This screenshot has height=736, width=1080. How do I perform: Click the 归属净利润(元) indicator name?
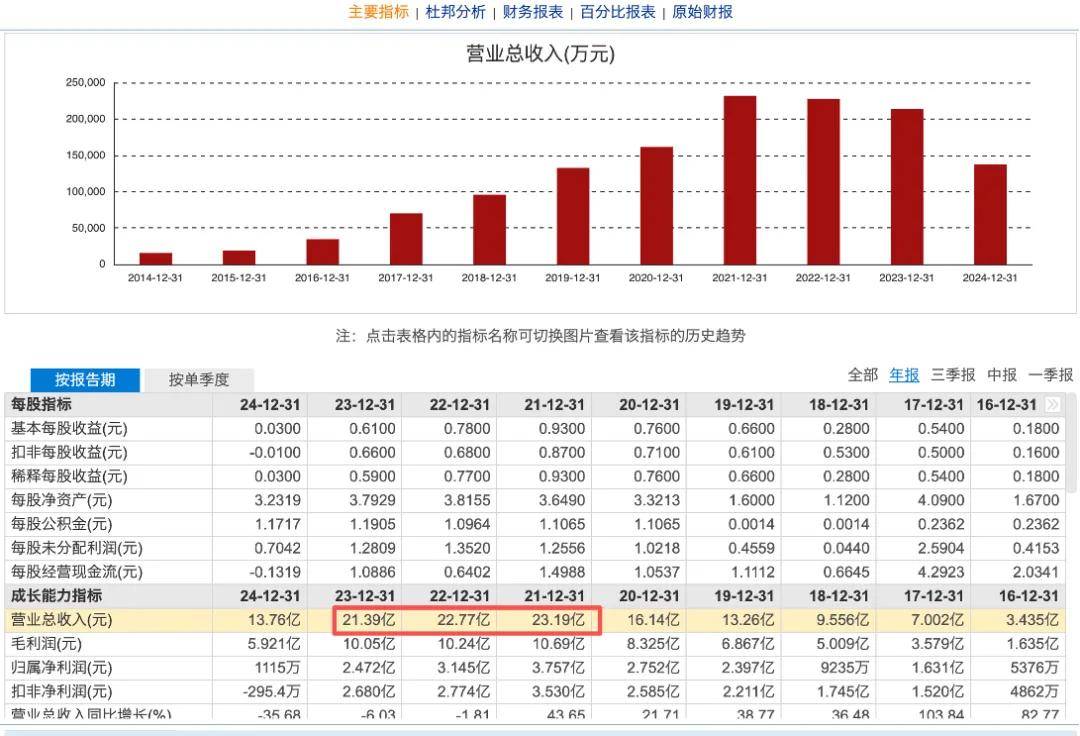pyautogui.click(x=61, y=668)
